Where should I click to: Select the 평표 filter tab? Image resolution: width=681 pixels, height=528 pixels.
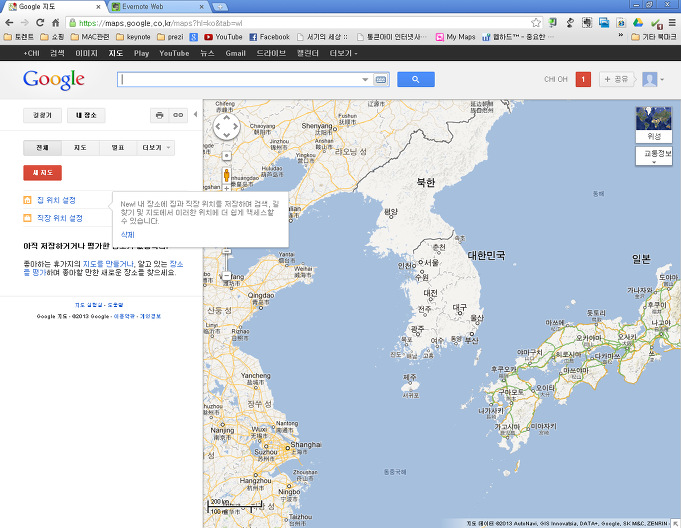coord(118,148)
